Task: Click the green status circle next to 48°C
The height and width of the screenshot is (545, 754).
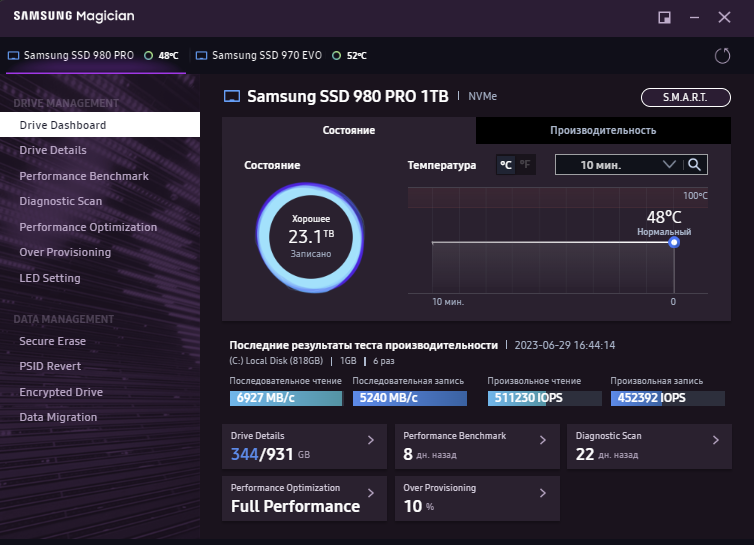Action: pyautogui.click(x=149, y=56)
